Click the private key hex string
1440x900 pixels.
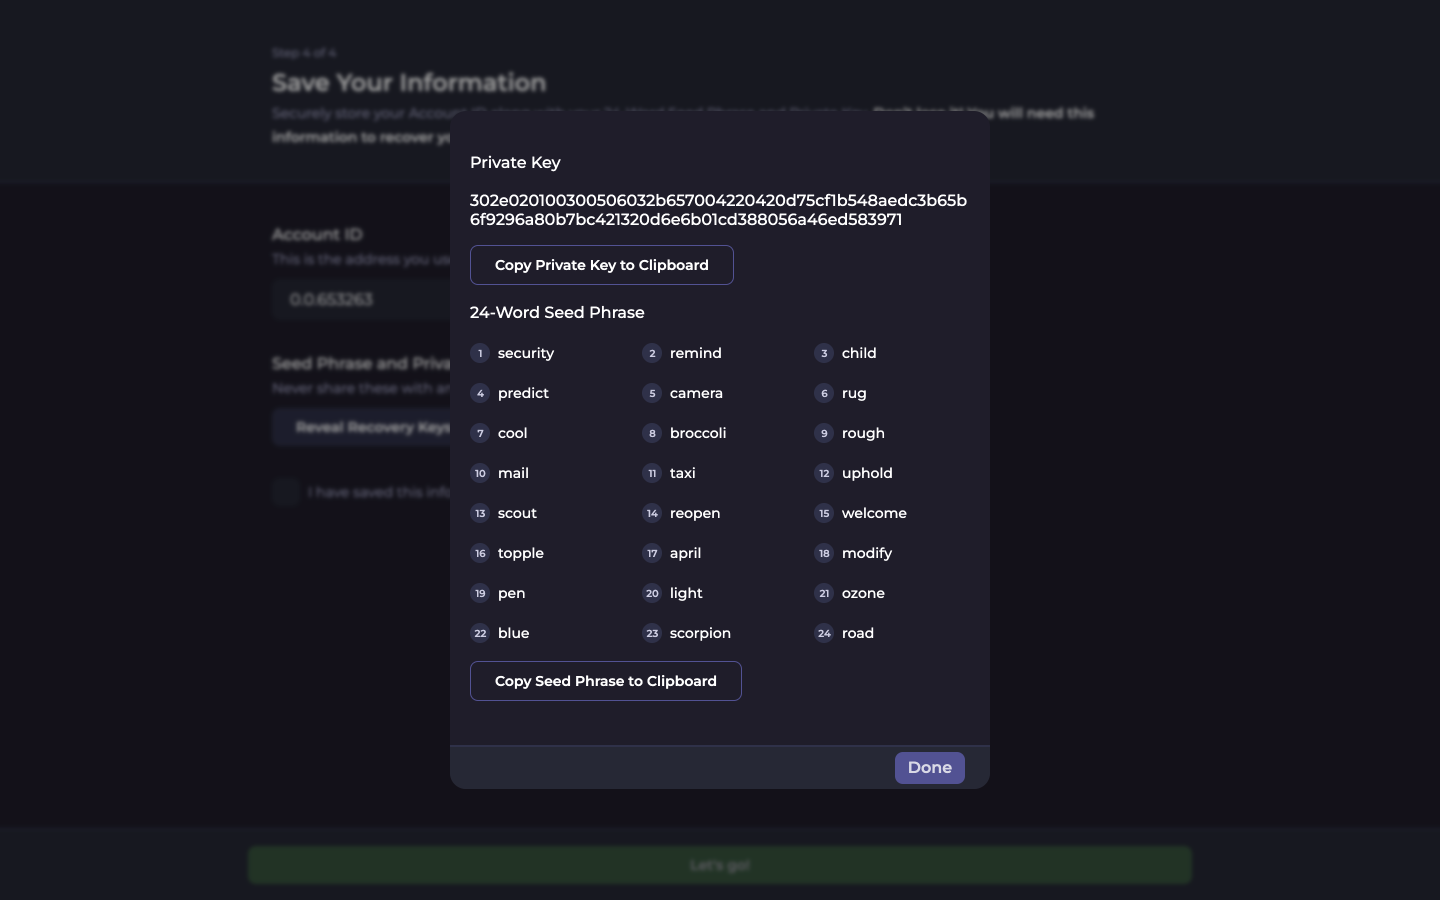click(x=718, y=210)
